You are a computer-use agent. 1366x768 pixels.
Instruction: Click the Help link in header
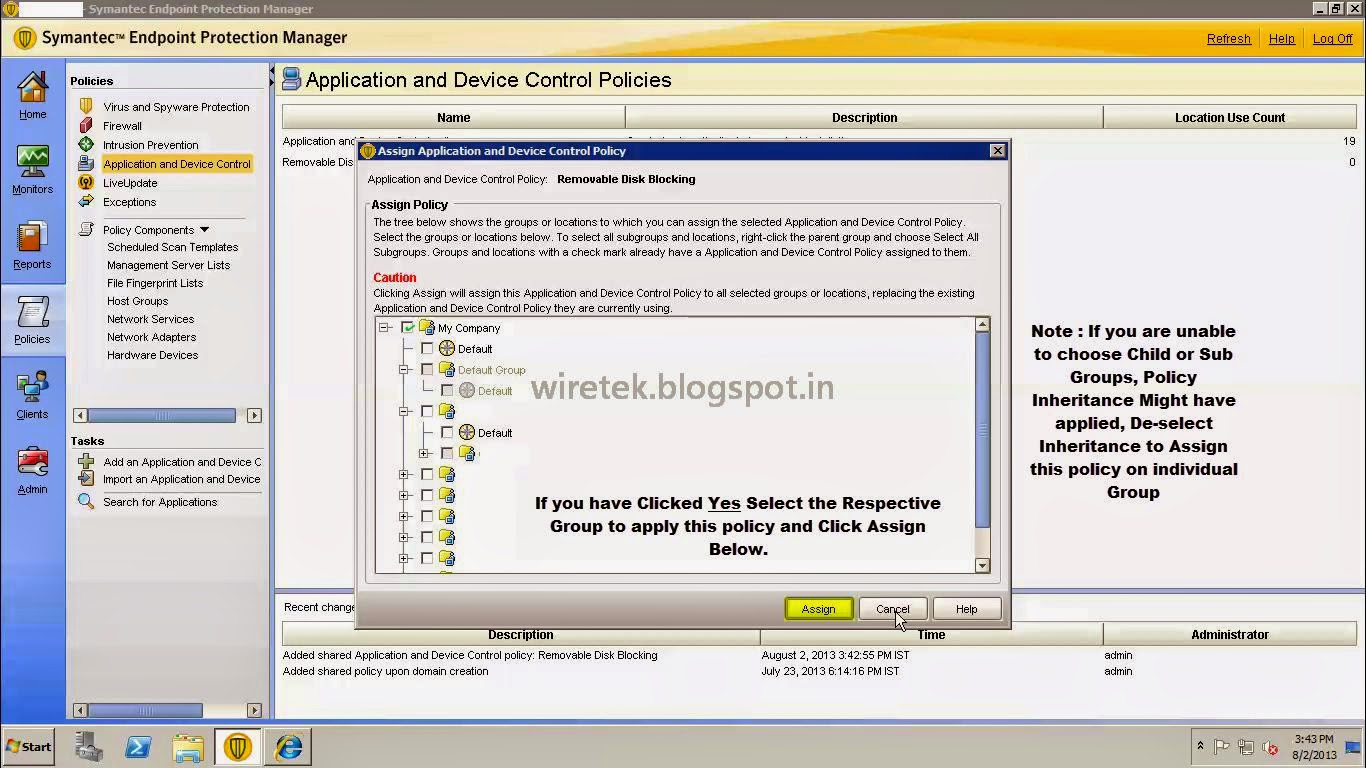(1281, 39)
